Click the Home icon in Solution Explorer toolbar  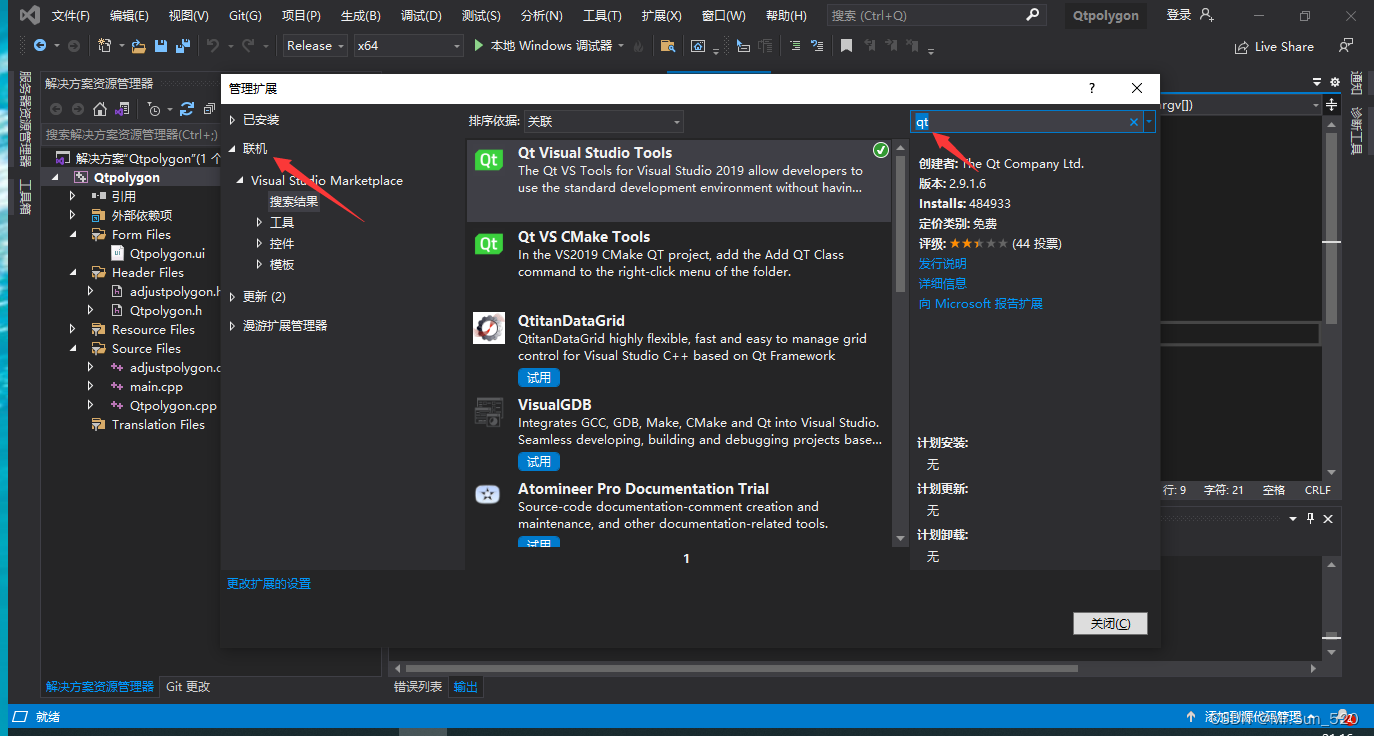click(100, 109)
